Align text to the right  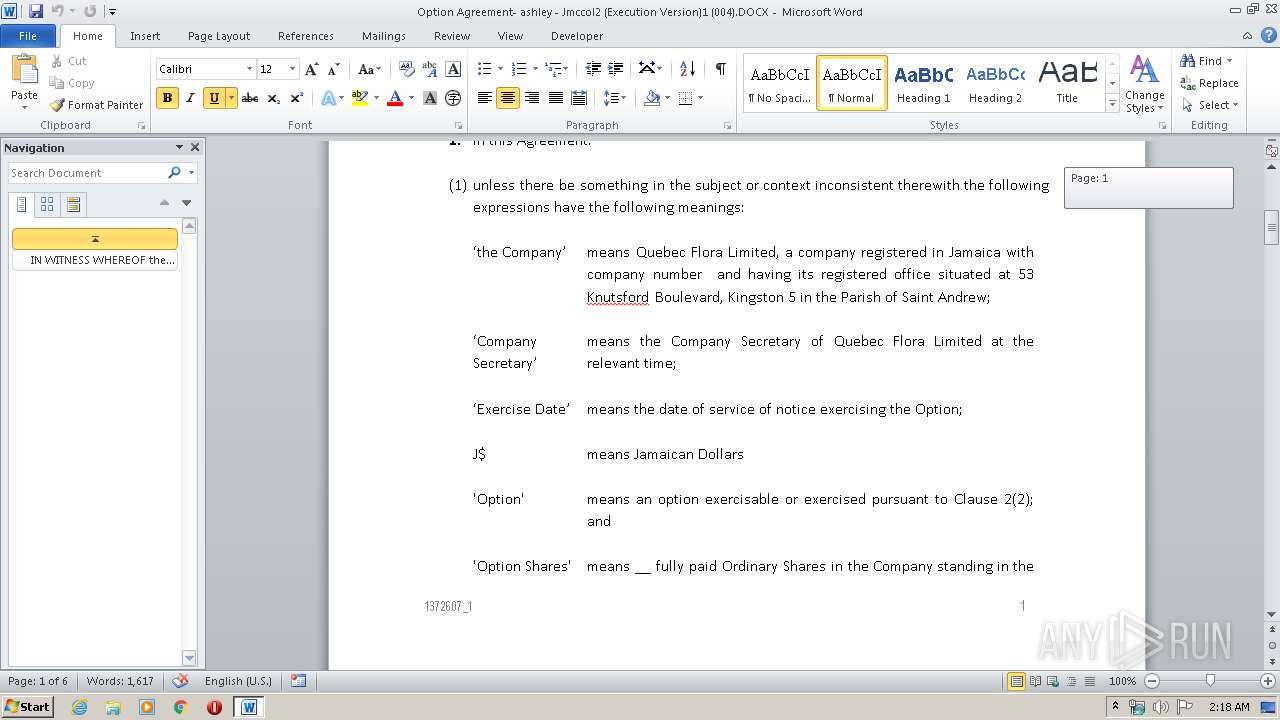531,98
